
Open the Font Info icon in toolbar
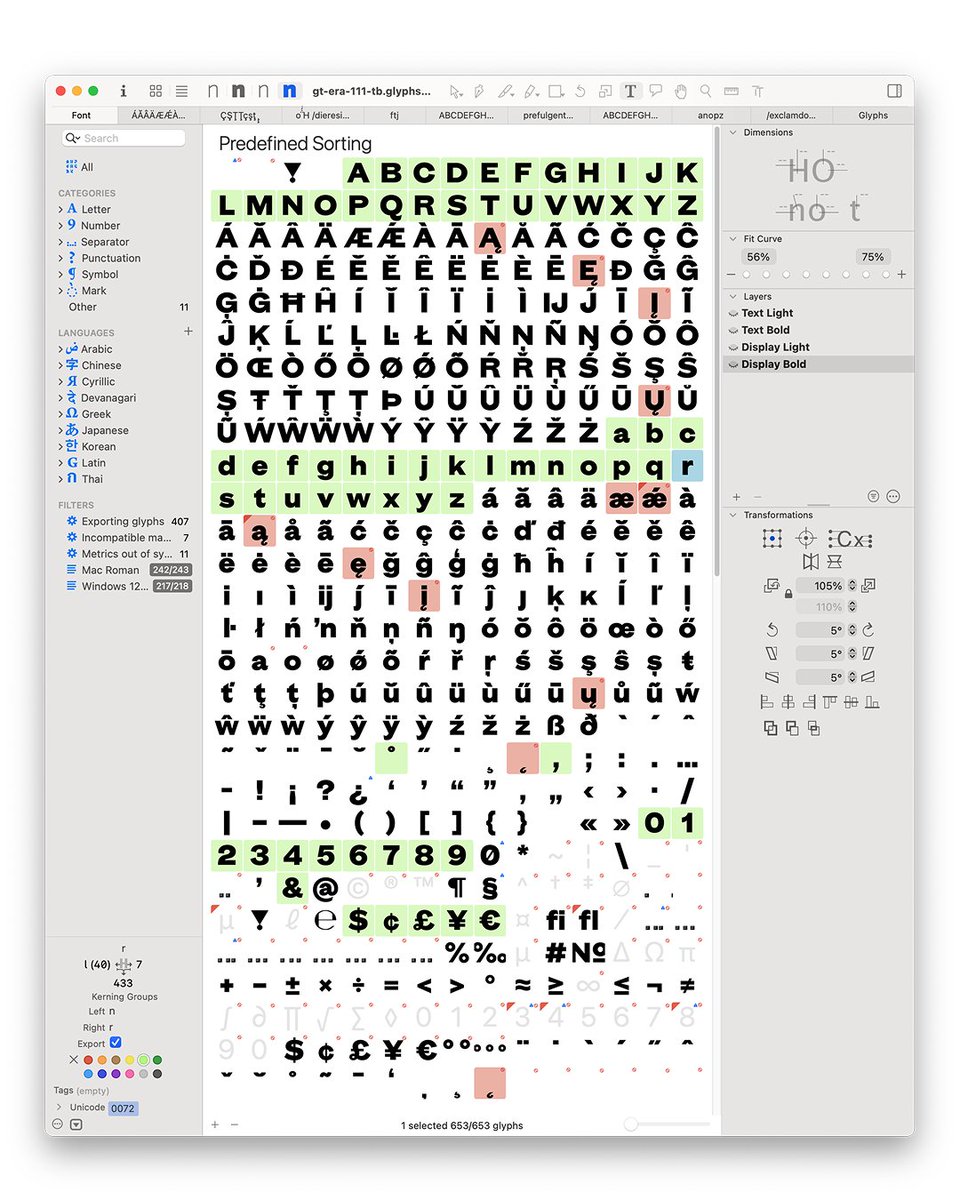[123, 91]
